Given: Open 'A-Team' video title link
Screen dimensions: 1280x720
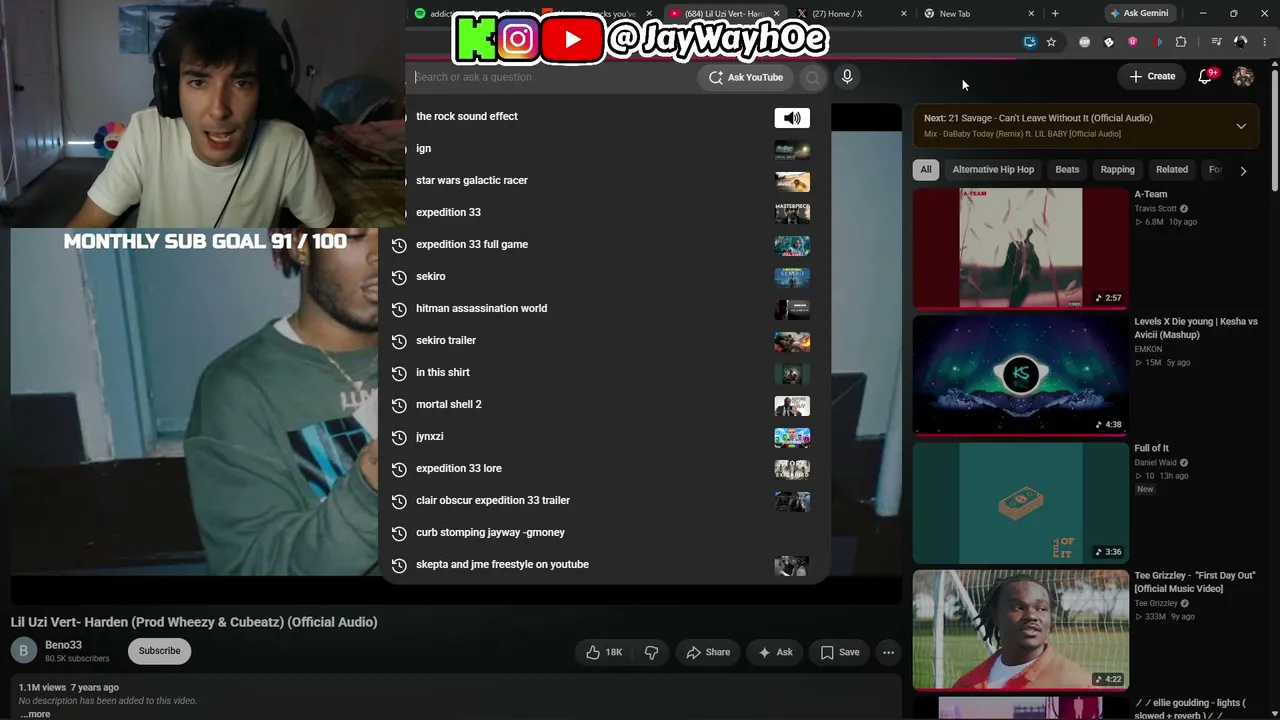Looking at the screenshot, I should pos(1150,194).
